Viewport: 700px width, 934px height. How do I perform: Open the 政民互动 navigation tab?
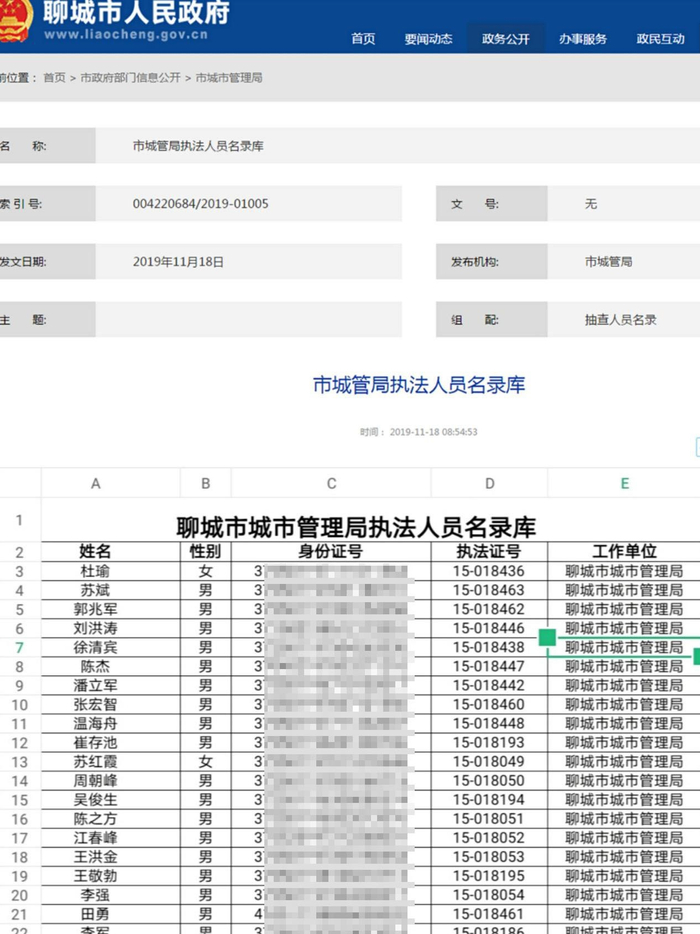pyautogui.click(x=660, y=39)
